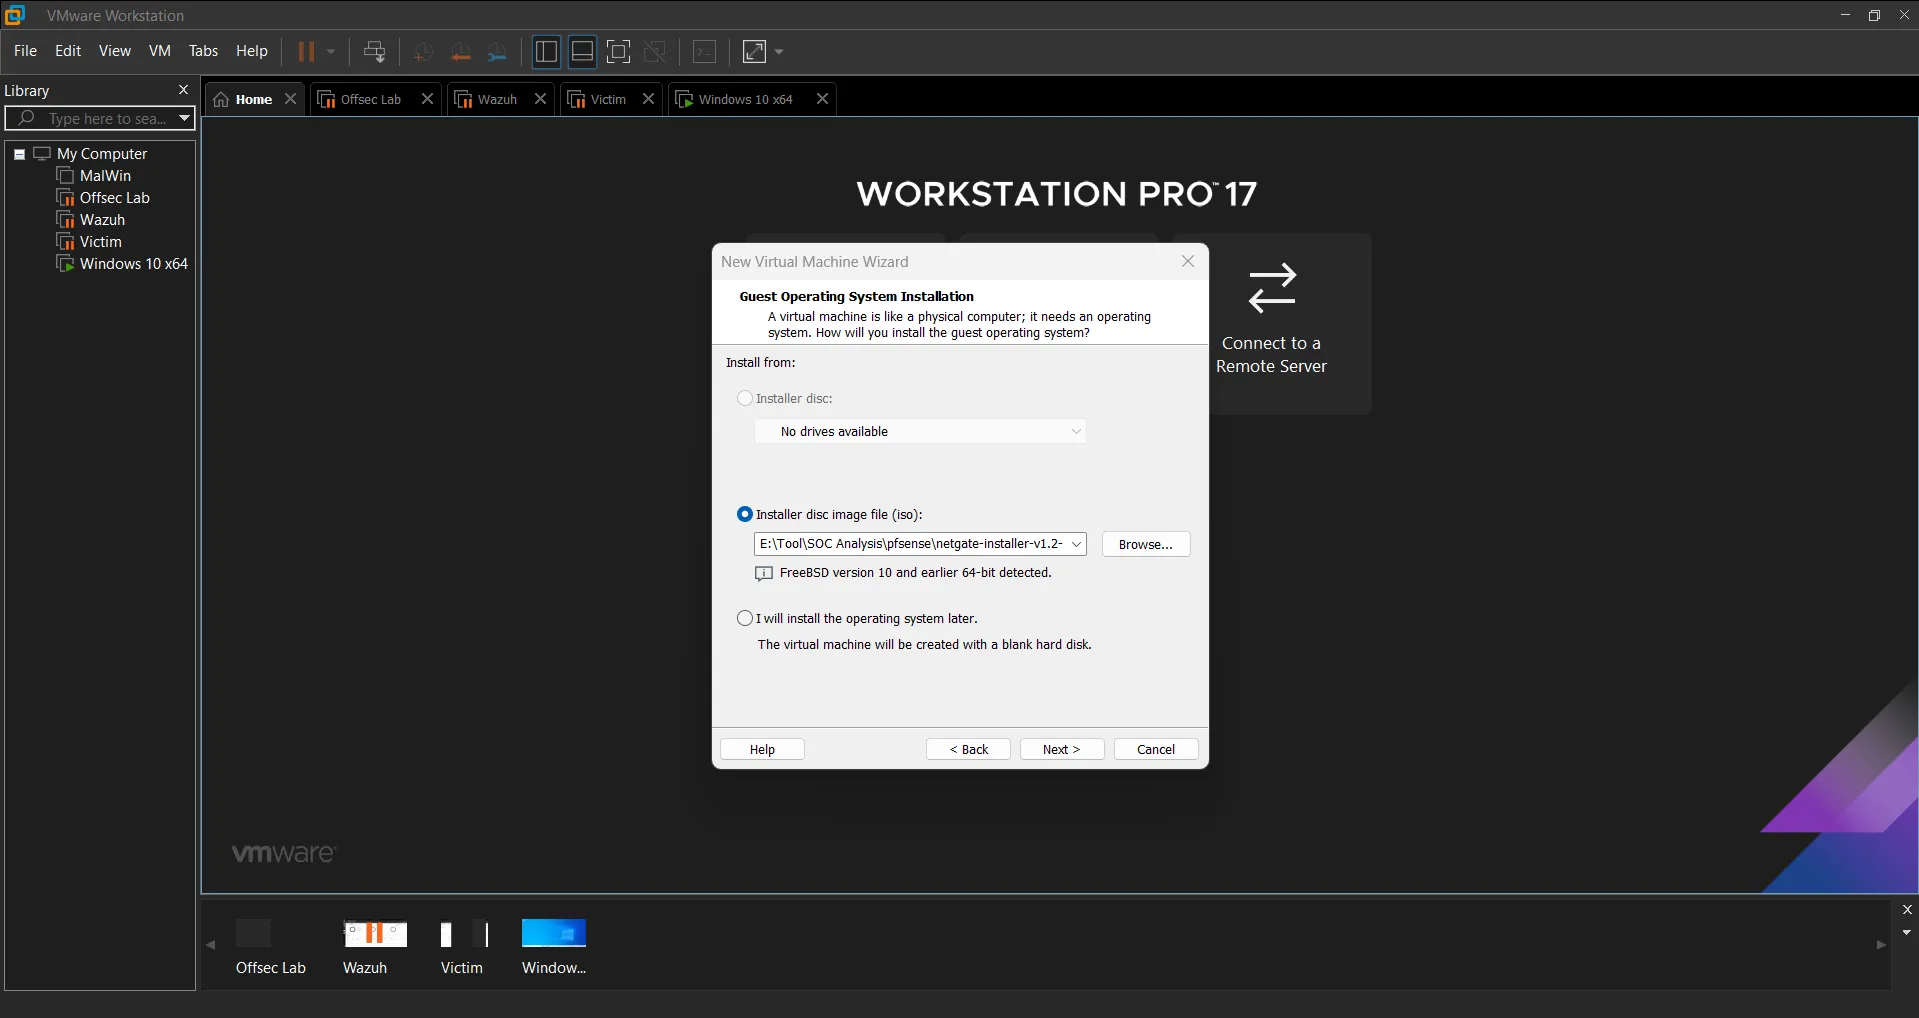Click the Unity mode toolbar icon
Screen dimensions: 1919x1018
pyautogui.click(x=655, y=51)
